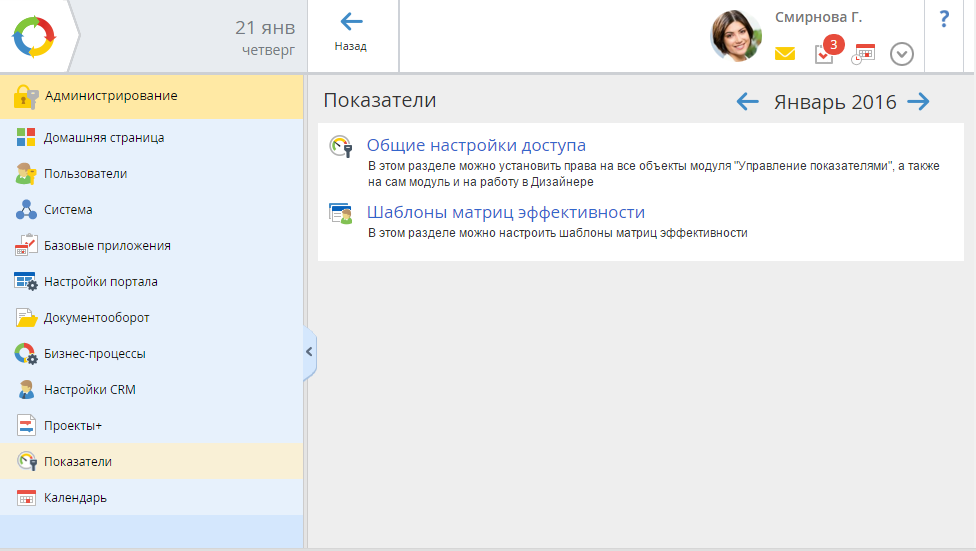
Task: Open the Общие настройки доступа link
Action: click(476, 146)
